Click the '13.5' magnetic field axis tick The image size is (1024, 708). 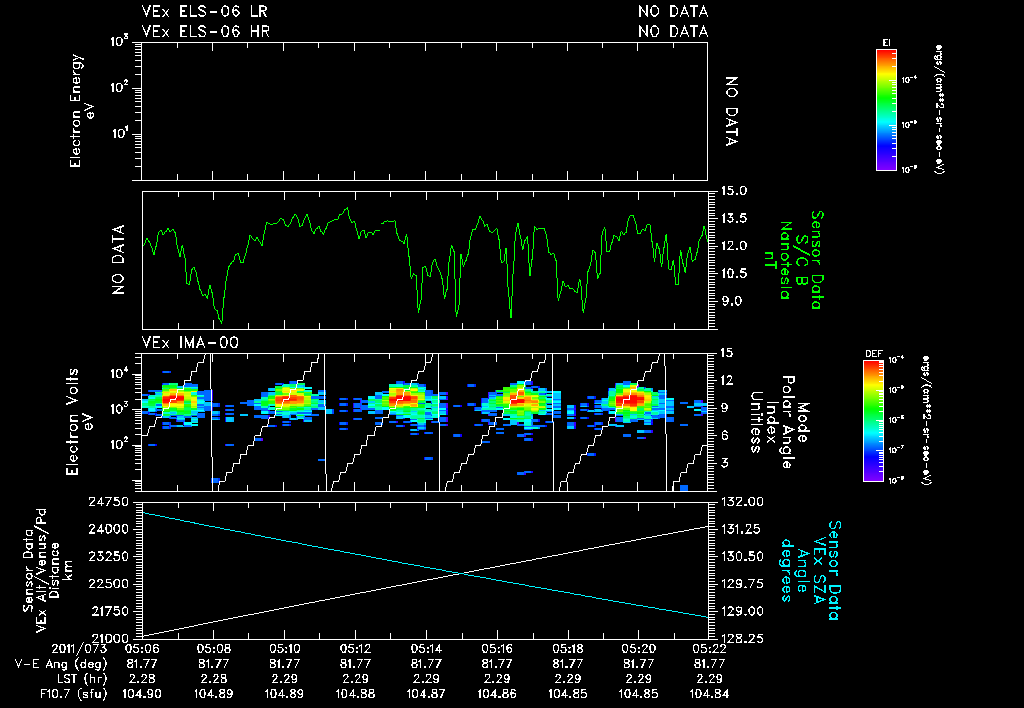coord(734,219)
